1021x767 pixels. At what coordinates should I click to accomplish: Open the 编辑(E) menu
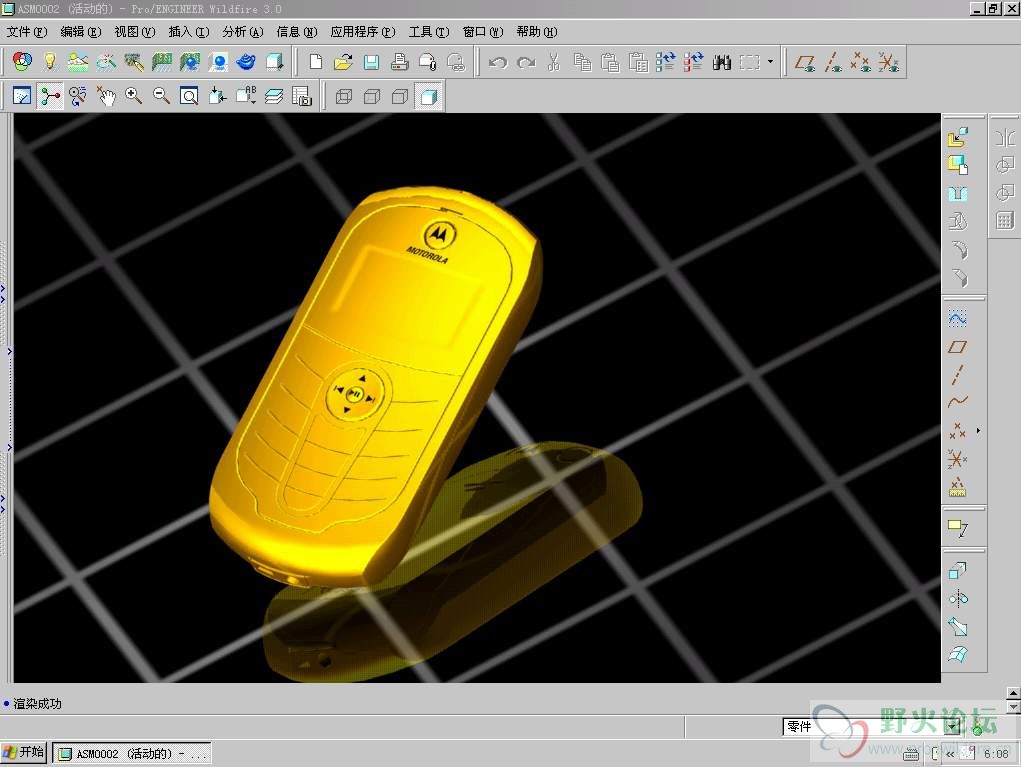(x=81, y=31)
